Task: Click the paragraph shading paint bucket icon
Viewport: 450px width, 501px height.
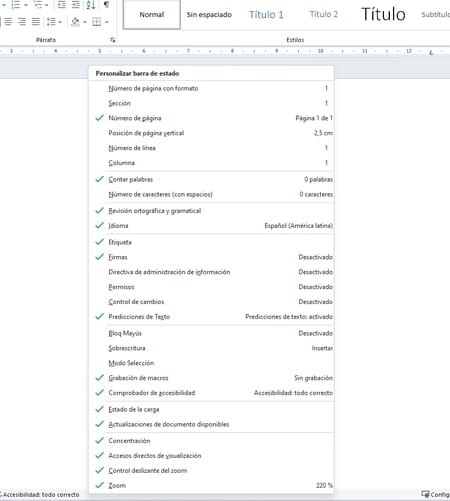Action: (x=75, y=22)
